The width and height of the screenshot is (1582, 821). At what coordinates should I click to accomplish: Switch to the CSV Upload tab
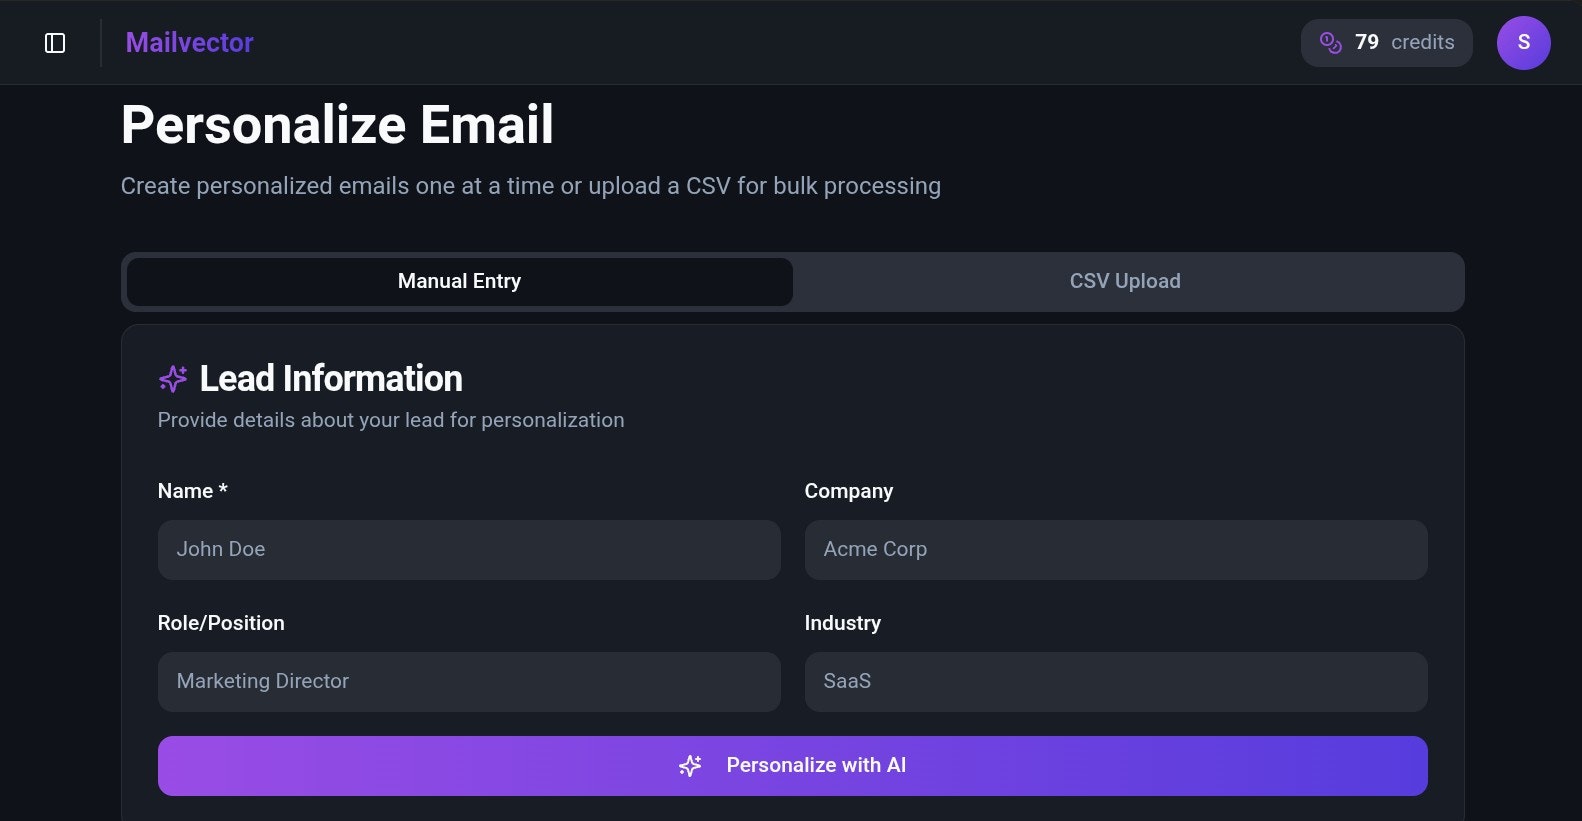click(1125, 282)
